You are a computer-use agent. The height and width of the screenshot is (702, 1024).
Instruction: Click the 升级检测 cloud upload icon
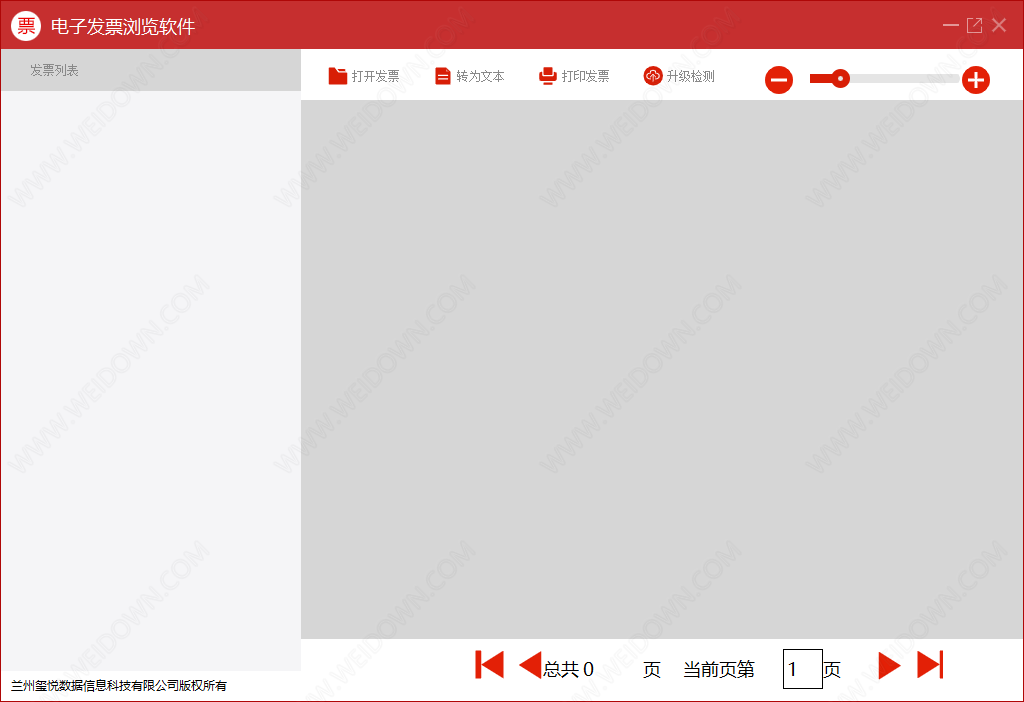tap(652, 76)
